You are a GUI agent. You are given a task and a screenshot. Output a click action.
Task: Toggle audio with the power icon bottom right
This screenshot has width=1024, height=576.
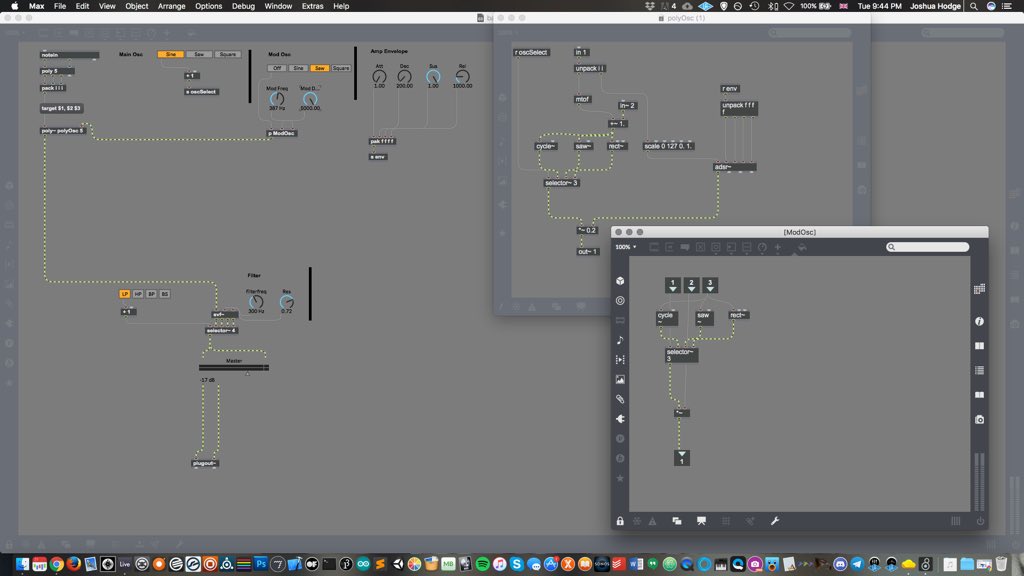pos(981,521)
